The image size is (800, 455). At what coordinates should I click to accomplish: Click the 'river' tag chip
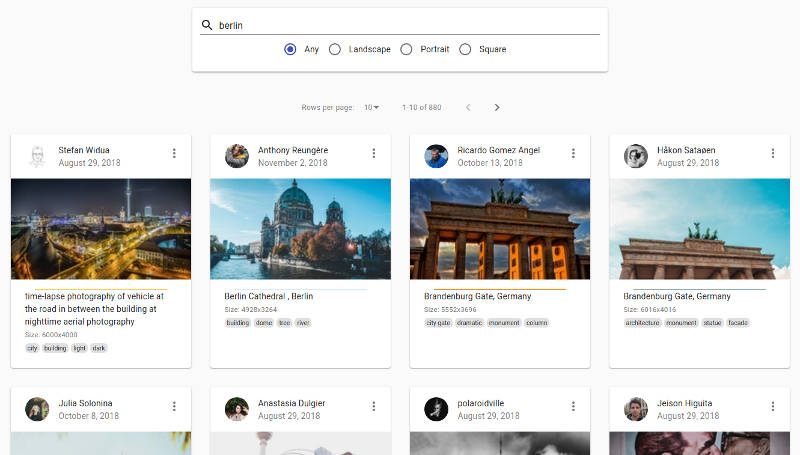[x=303, y=322]
